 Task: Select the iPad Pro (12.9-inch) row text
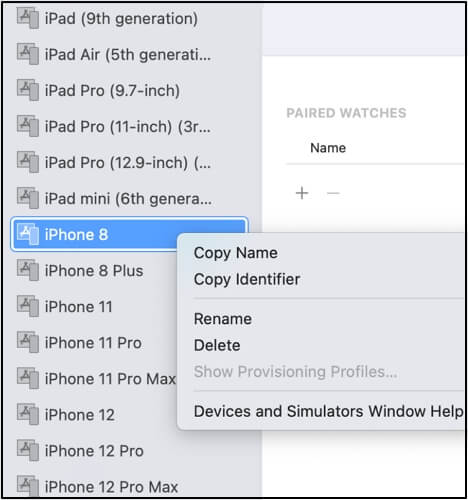click(128, 163)
